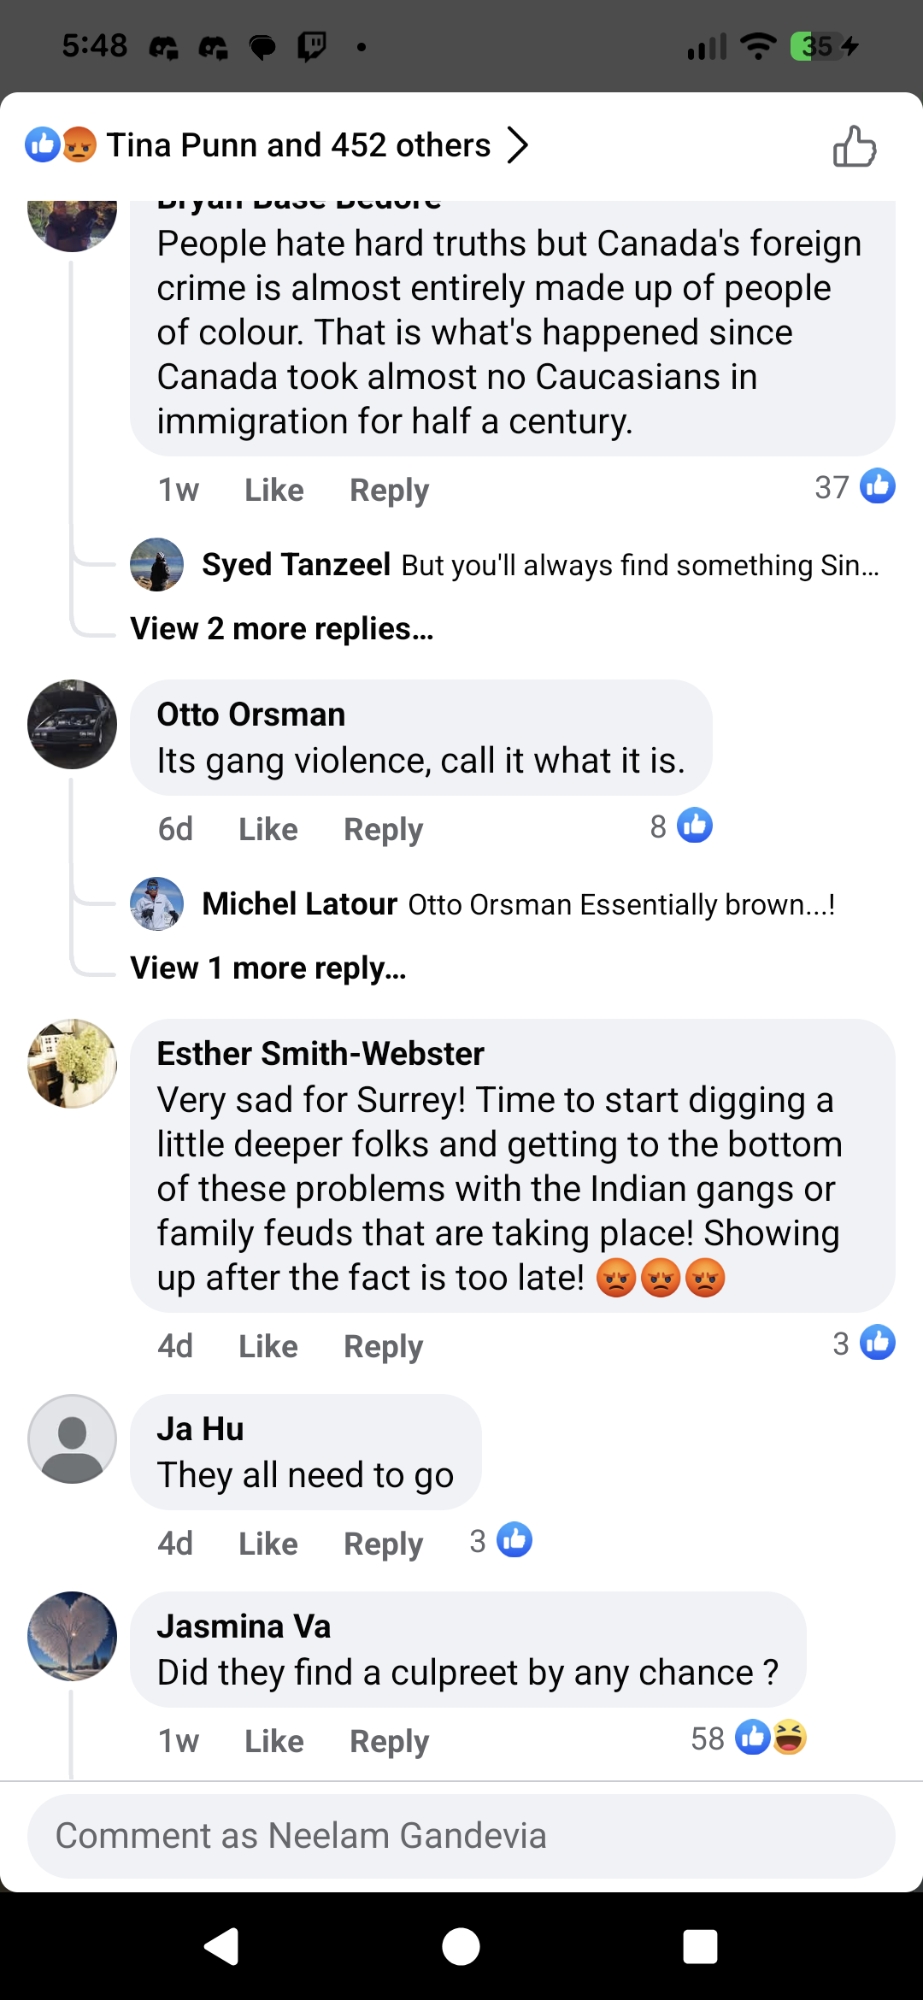Tap the comment input field

(x=461, y=1836)
